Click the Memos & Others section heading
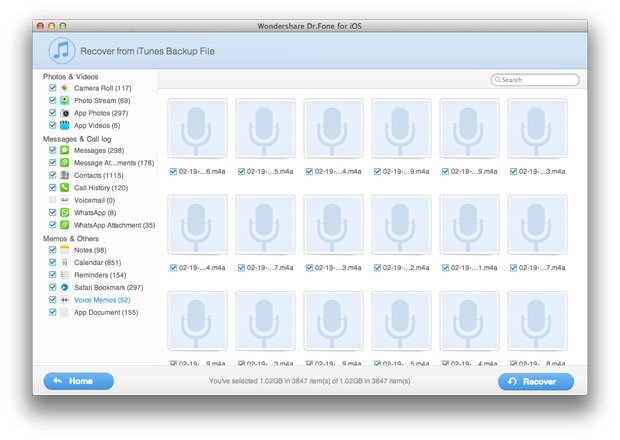This screenshot has width=620, height=440. click(71, 238)
